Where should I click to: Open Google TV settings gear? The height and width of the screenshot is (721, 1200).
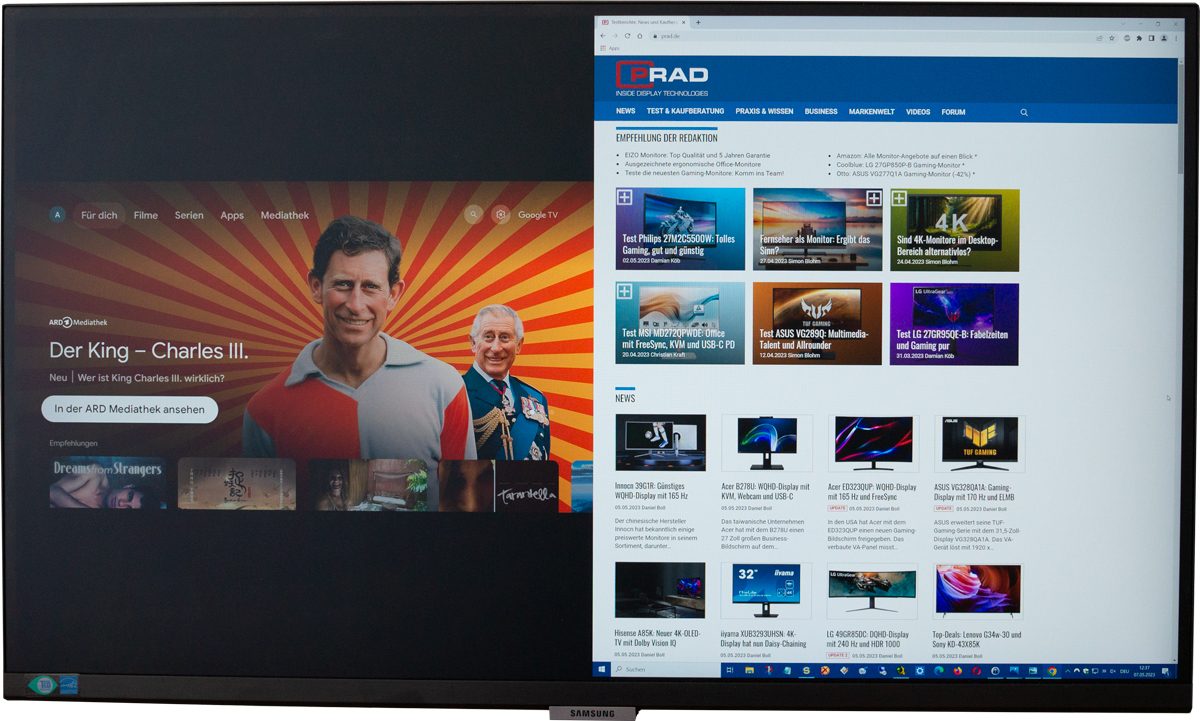tap(500, 215)
